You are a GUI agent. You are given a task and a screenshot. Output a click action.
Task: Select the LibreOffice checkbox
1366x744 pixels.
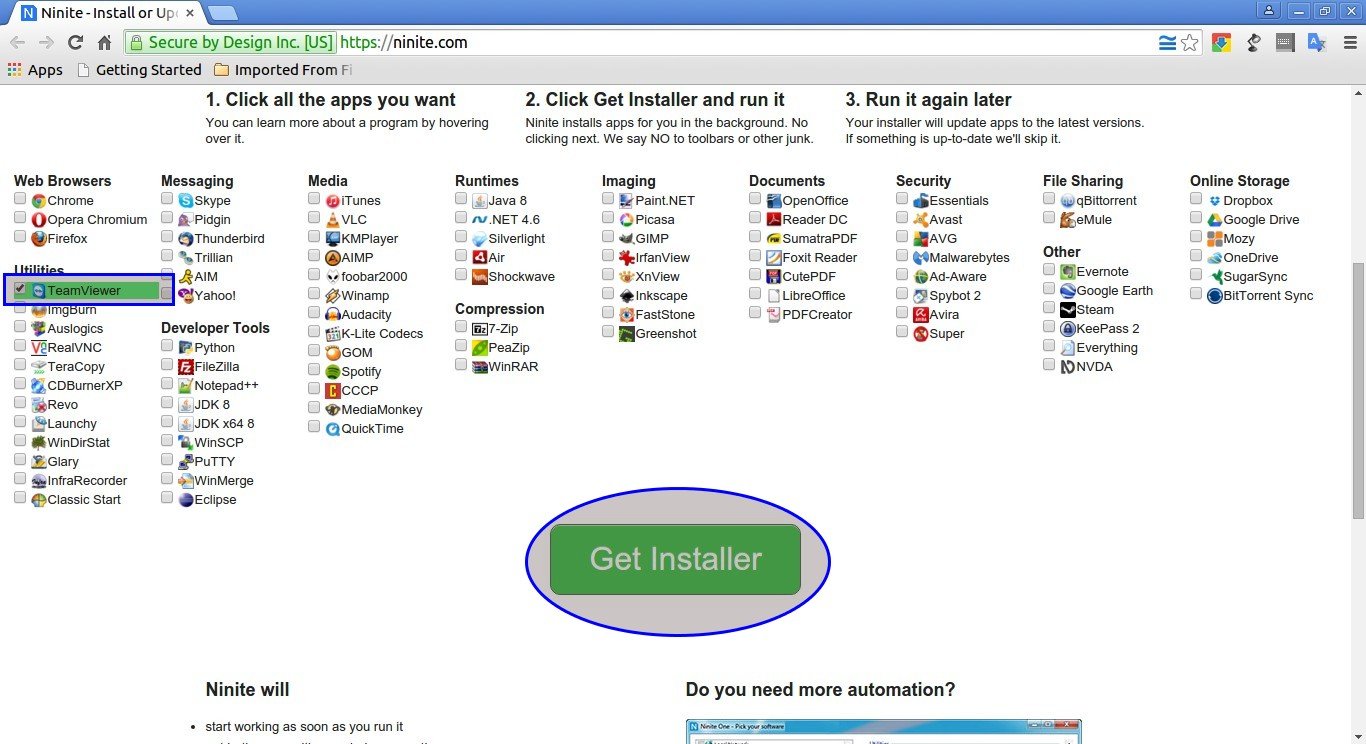[x=755, y=294]
